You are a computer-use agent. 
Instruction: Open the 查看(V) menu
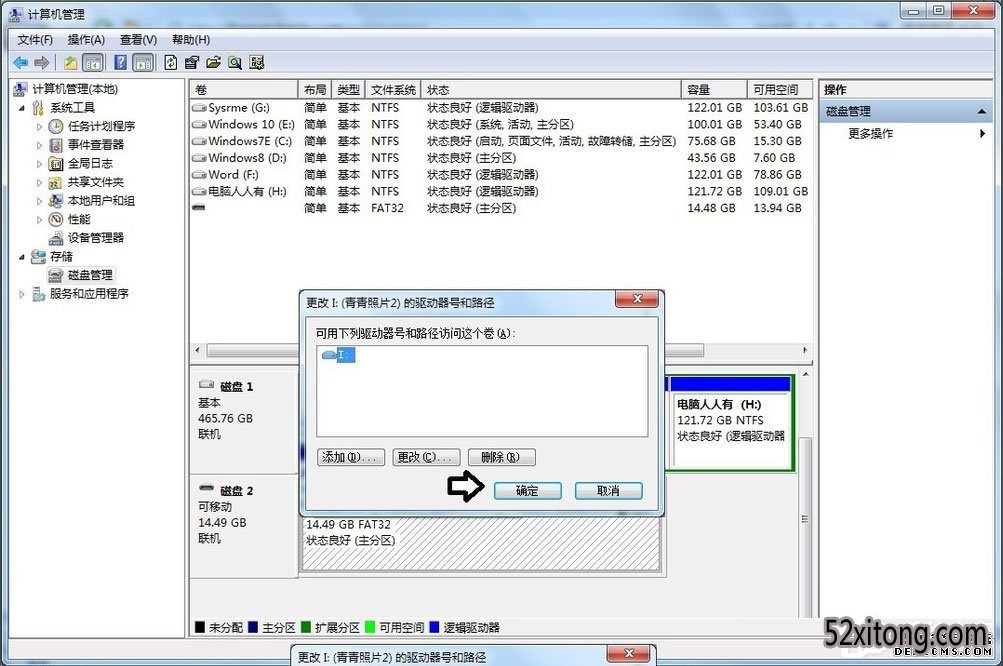138,40
